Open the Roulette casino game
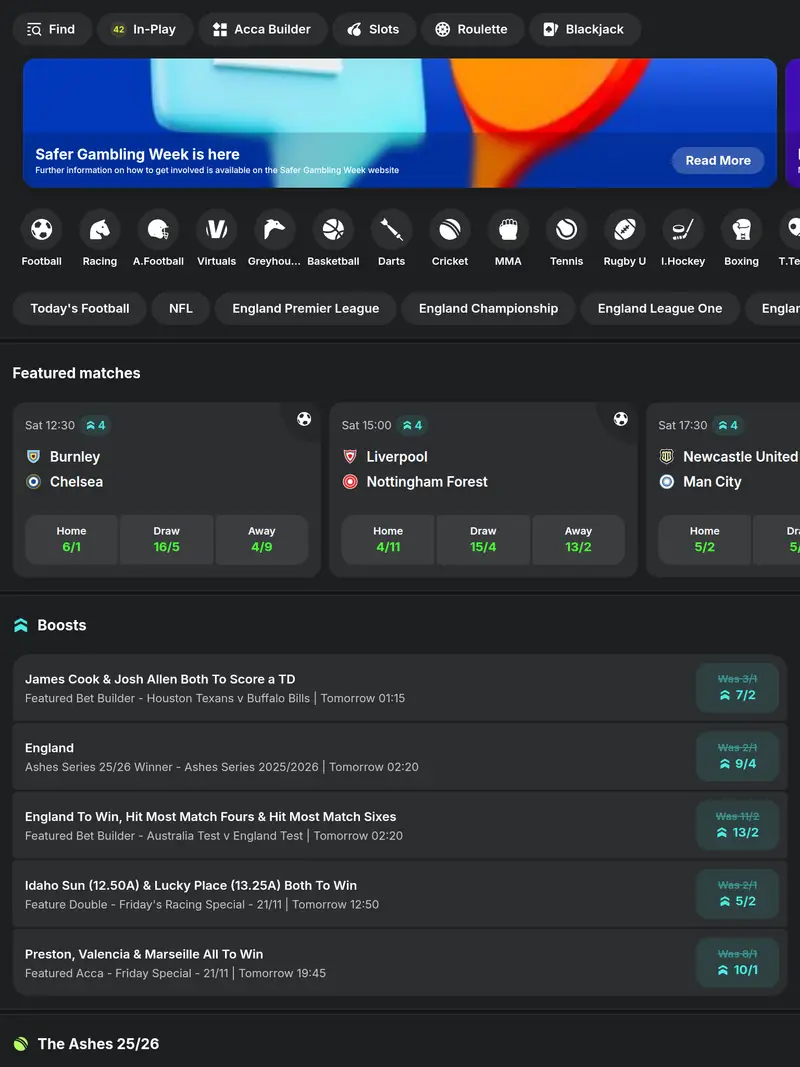The width and height of the screenshot is (800, 1067). pyautogui.click(x=472, y=29)
